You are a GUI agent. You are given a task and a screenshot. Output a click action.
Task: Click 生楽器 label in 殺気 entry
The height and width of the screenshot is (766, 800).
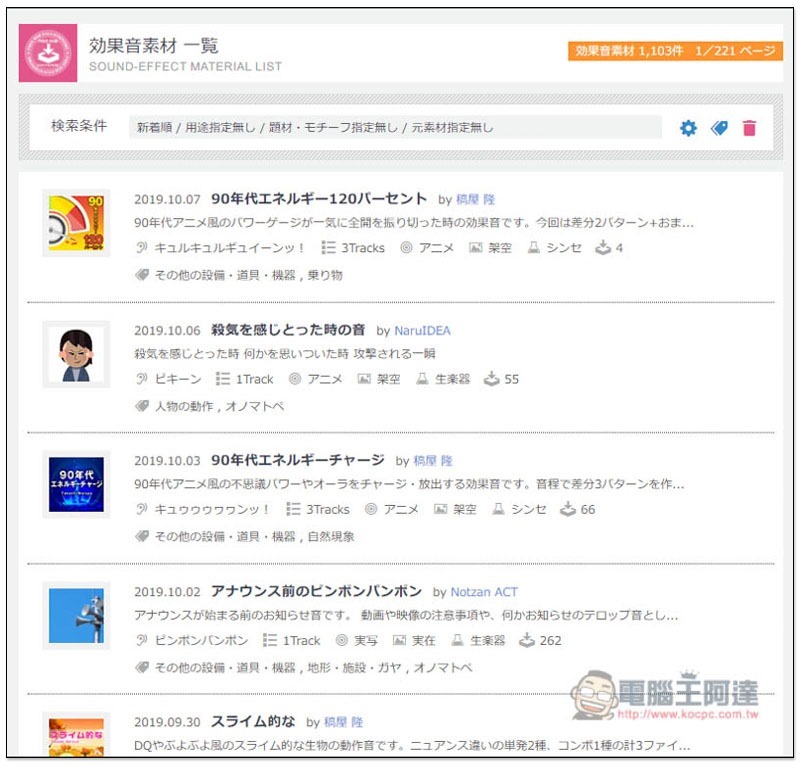click(452, 379)
